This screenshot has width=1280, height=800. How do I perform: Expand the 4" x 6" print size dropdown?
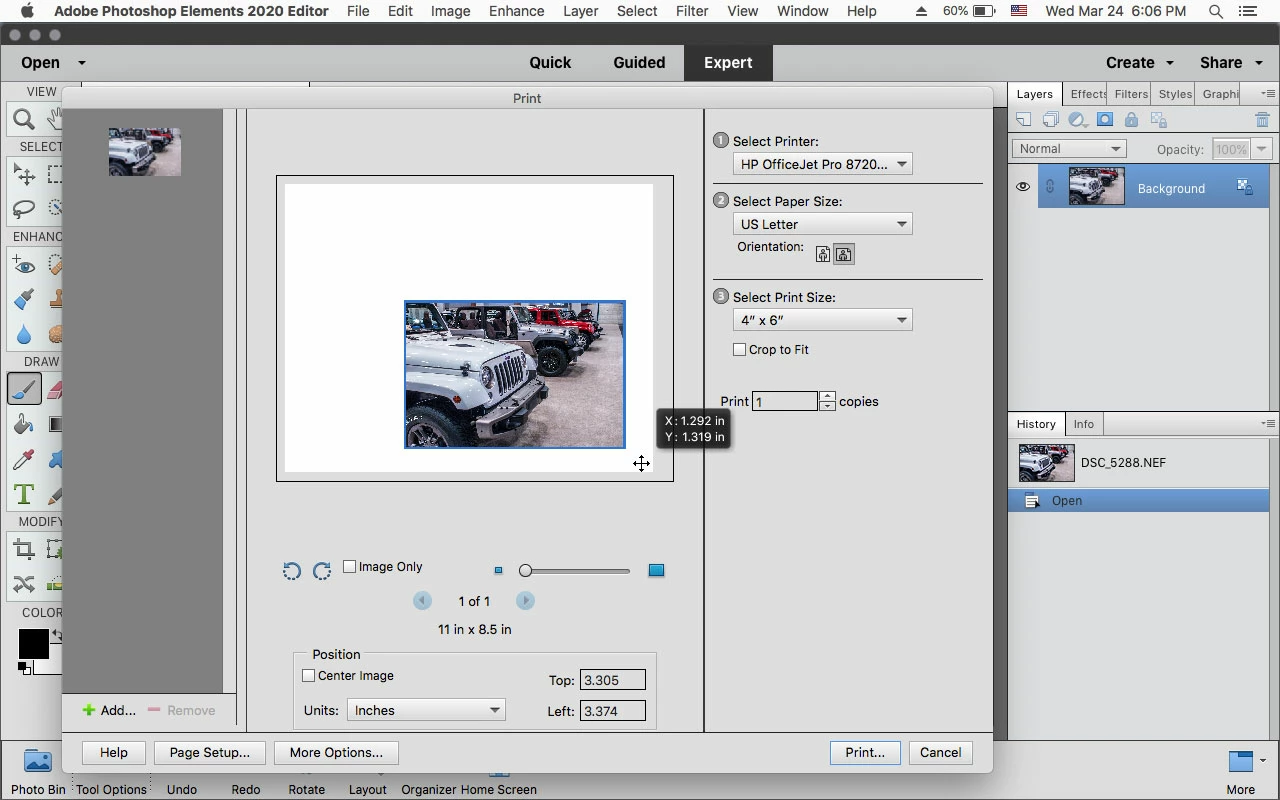[822, 320]
